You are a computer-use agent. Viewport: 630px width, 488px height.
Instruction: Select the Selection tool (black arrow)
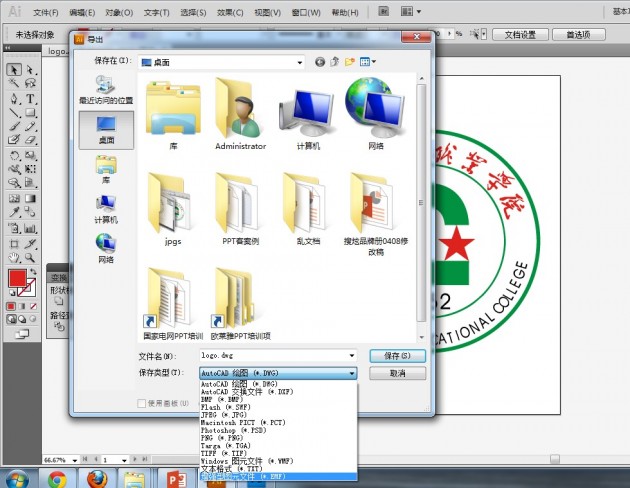14,70
